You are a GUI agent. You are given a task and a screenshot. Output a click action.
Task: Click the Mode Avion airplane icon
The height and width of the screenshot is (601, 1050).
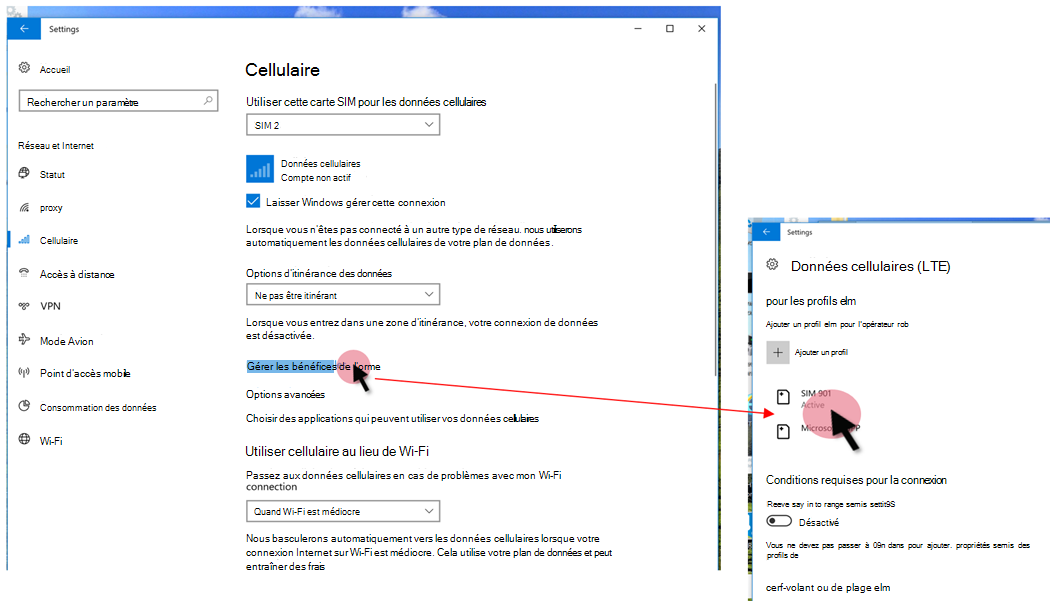(x=24, y=339)
